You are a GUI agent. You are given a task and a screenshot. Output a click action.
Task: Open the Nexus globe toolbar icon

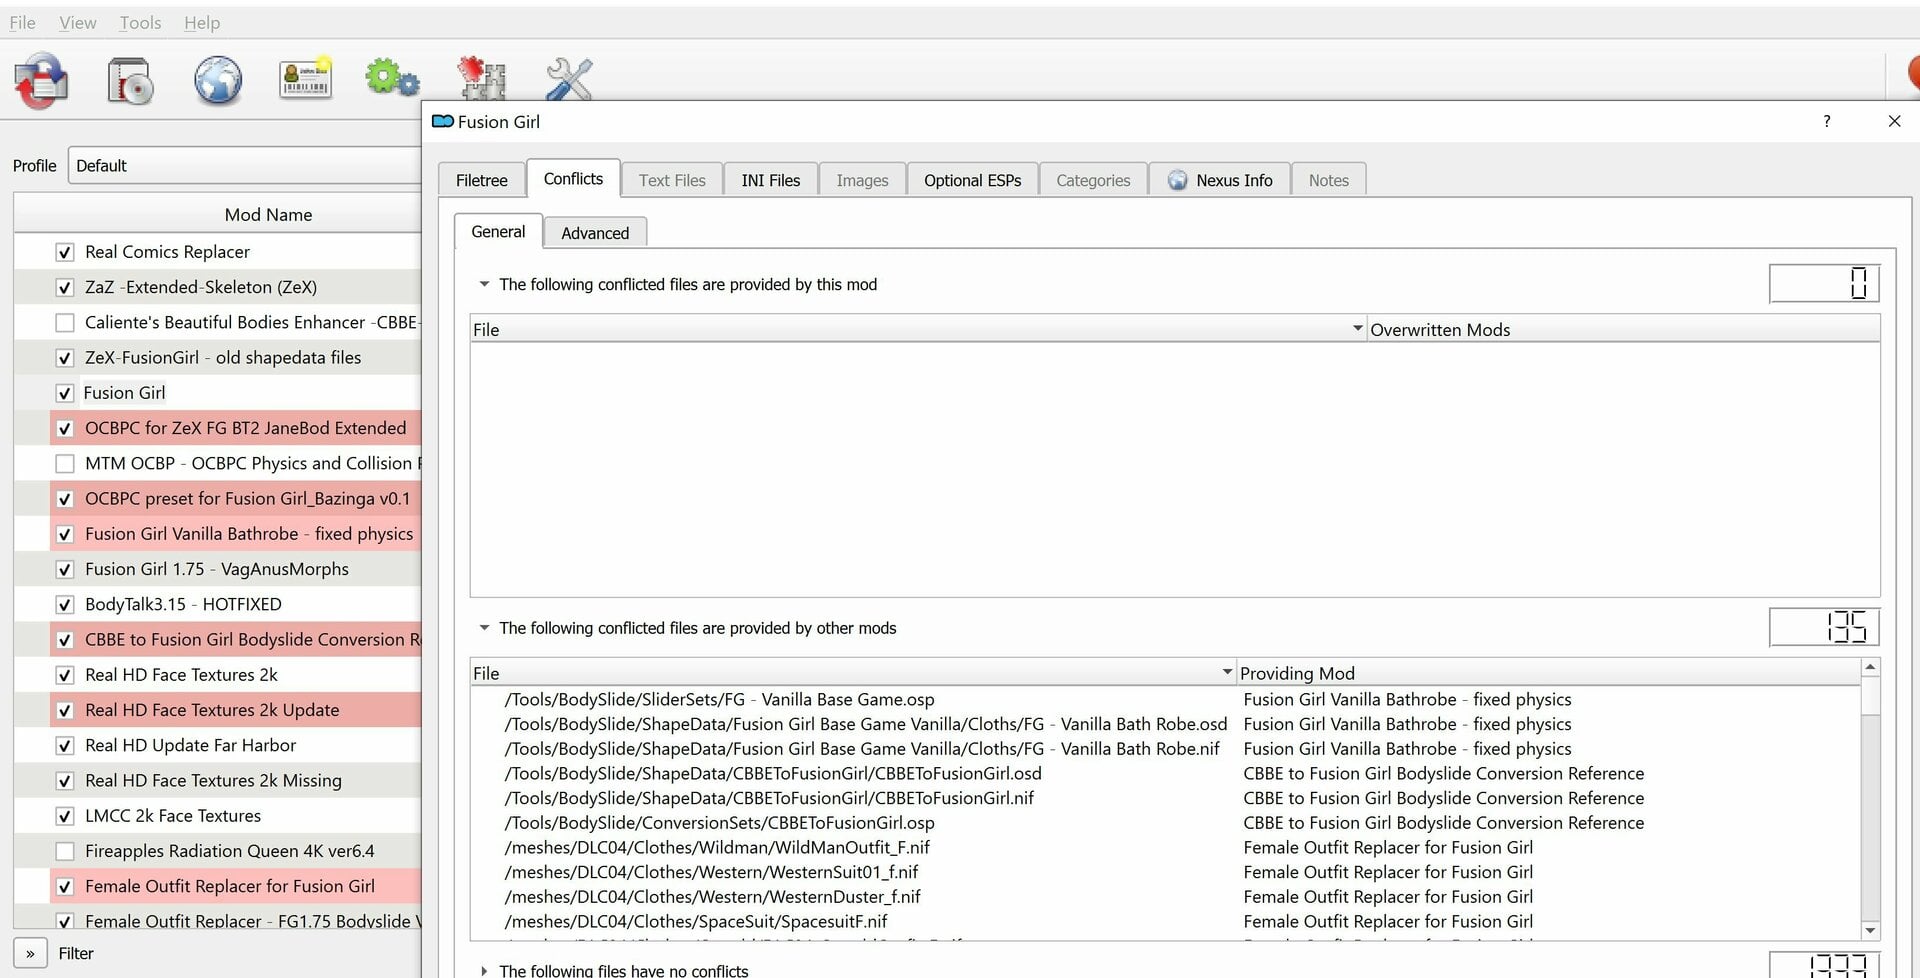click(x=217, y=81)
